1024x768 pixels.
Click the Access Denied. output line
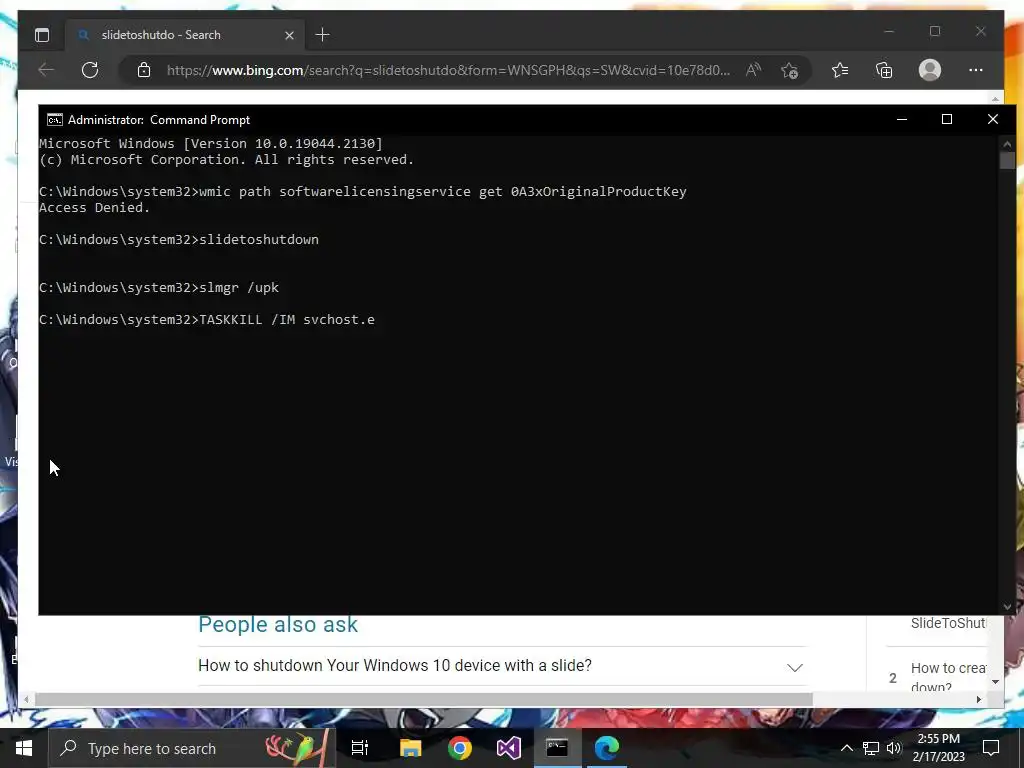(x=95, y=208)
